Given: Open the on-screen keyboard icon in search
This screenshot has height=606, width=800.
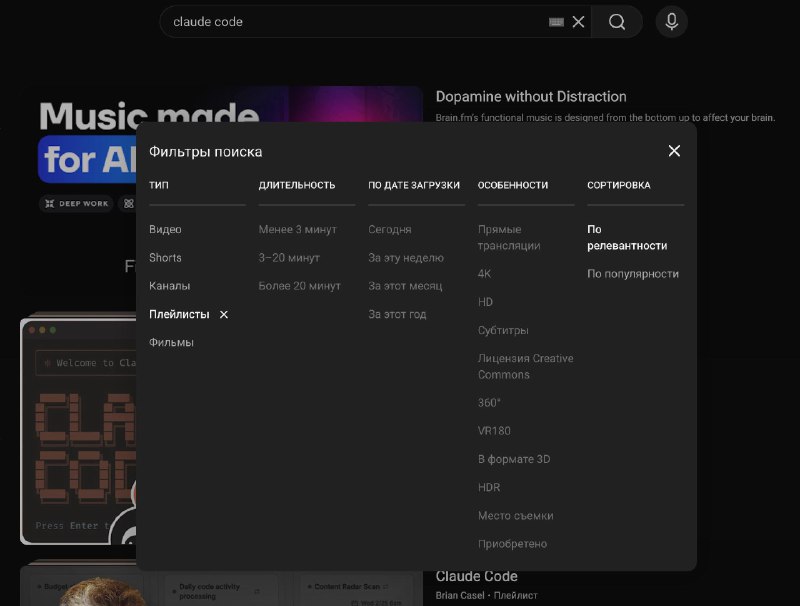Looking at the screenshot, I should pyautogui.click(x=556, y=22).
